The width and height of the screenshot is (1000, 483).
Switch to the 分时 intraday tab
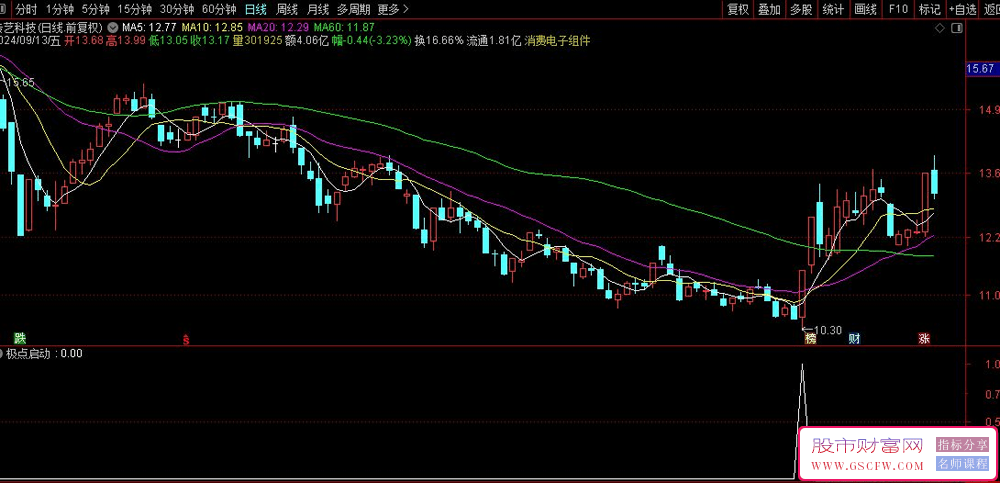(x=26, y=9)
